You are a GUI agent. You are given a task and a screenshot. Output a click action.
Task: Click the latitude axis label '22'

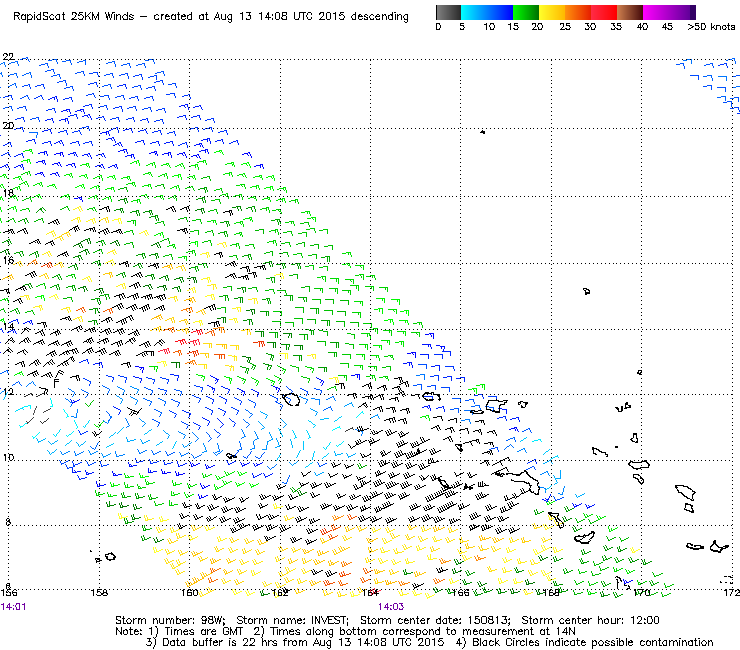tap(8, 57)
